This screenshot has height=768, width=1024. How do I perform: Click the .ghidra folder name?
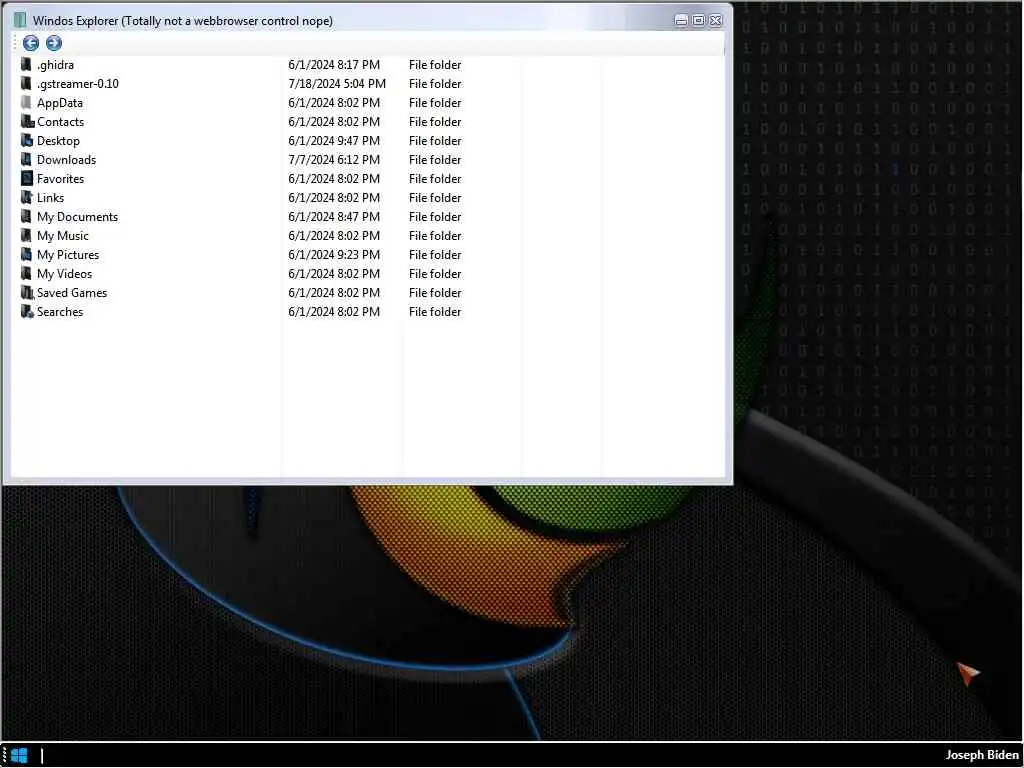[x=56, y=65]
